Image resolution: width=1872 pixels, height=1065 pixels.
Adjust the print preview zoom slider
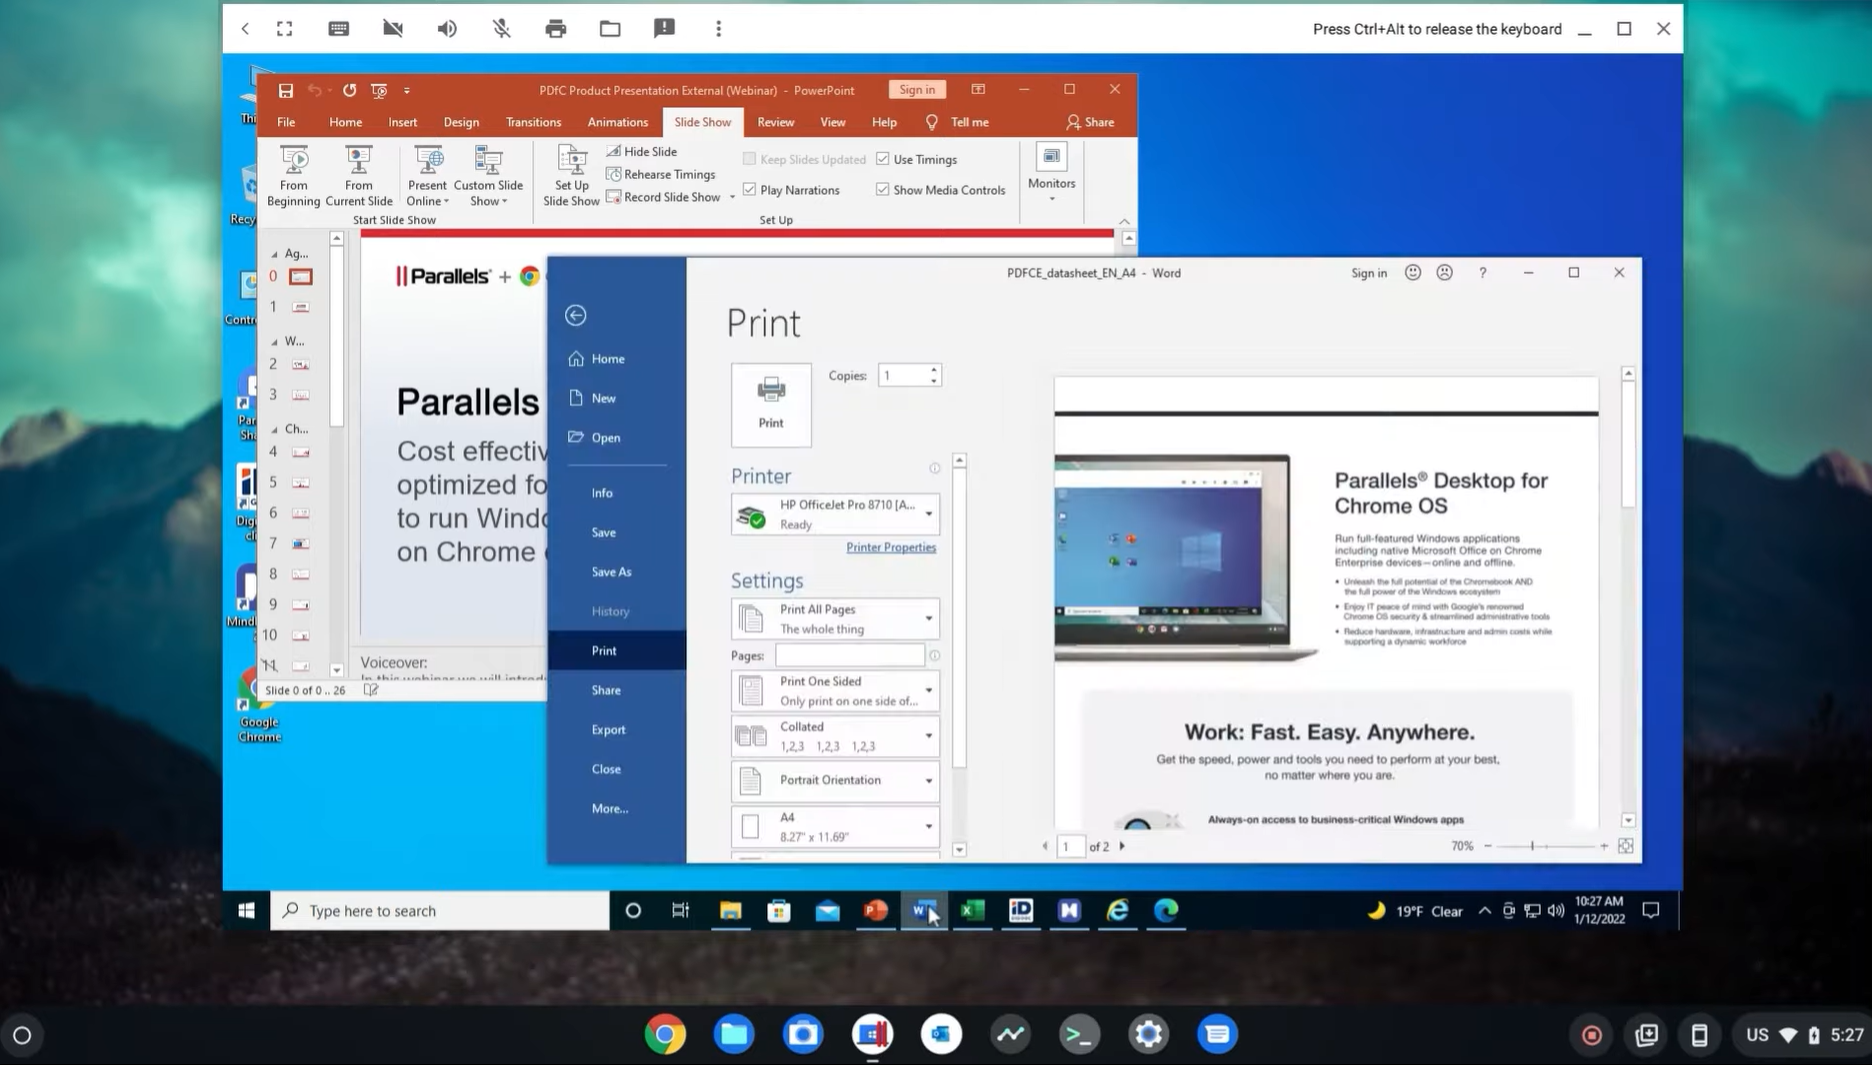point(1531,846)
